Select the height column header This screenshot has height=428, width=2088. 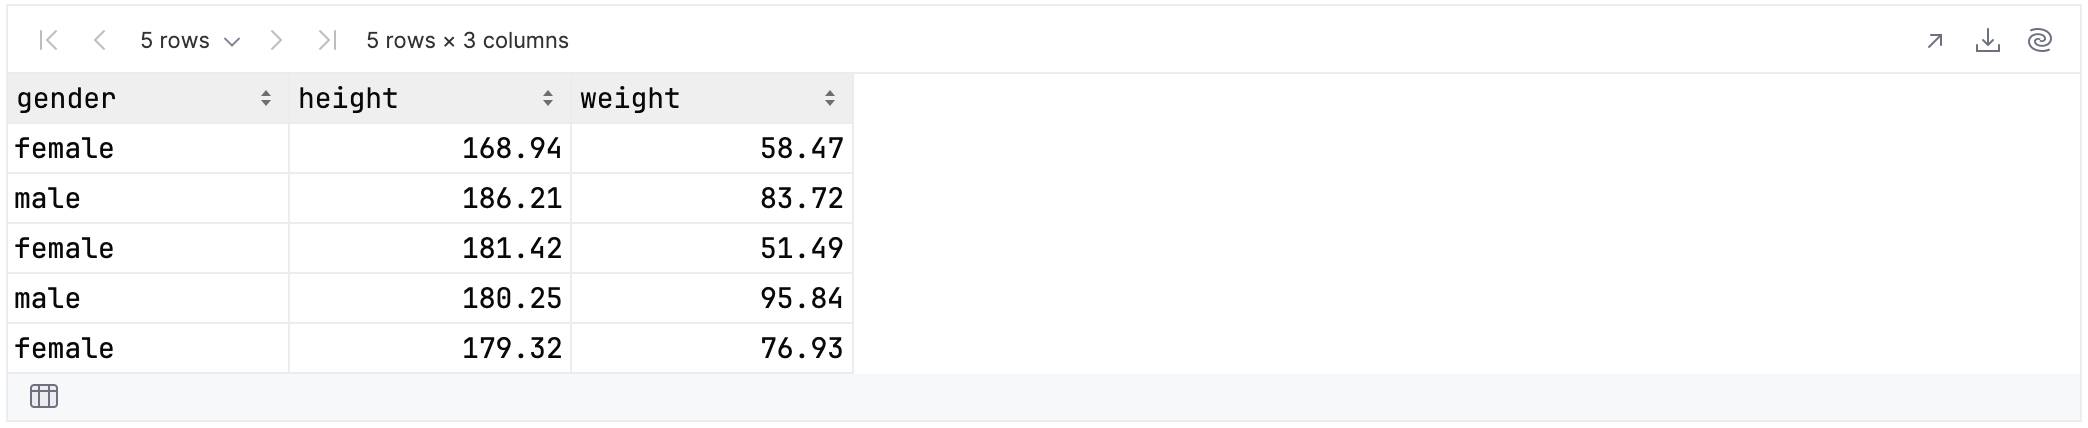[430, 98]
